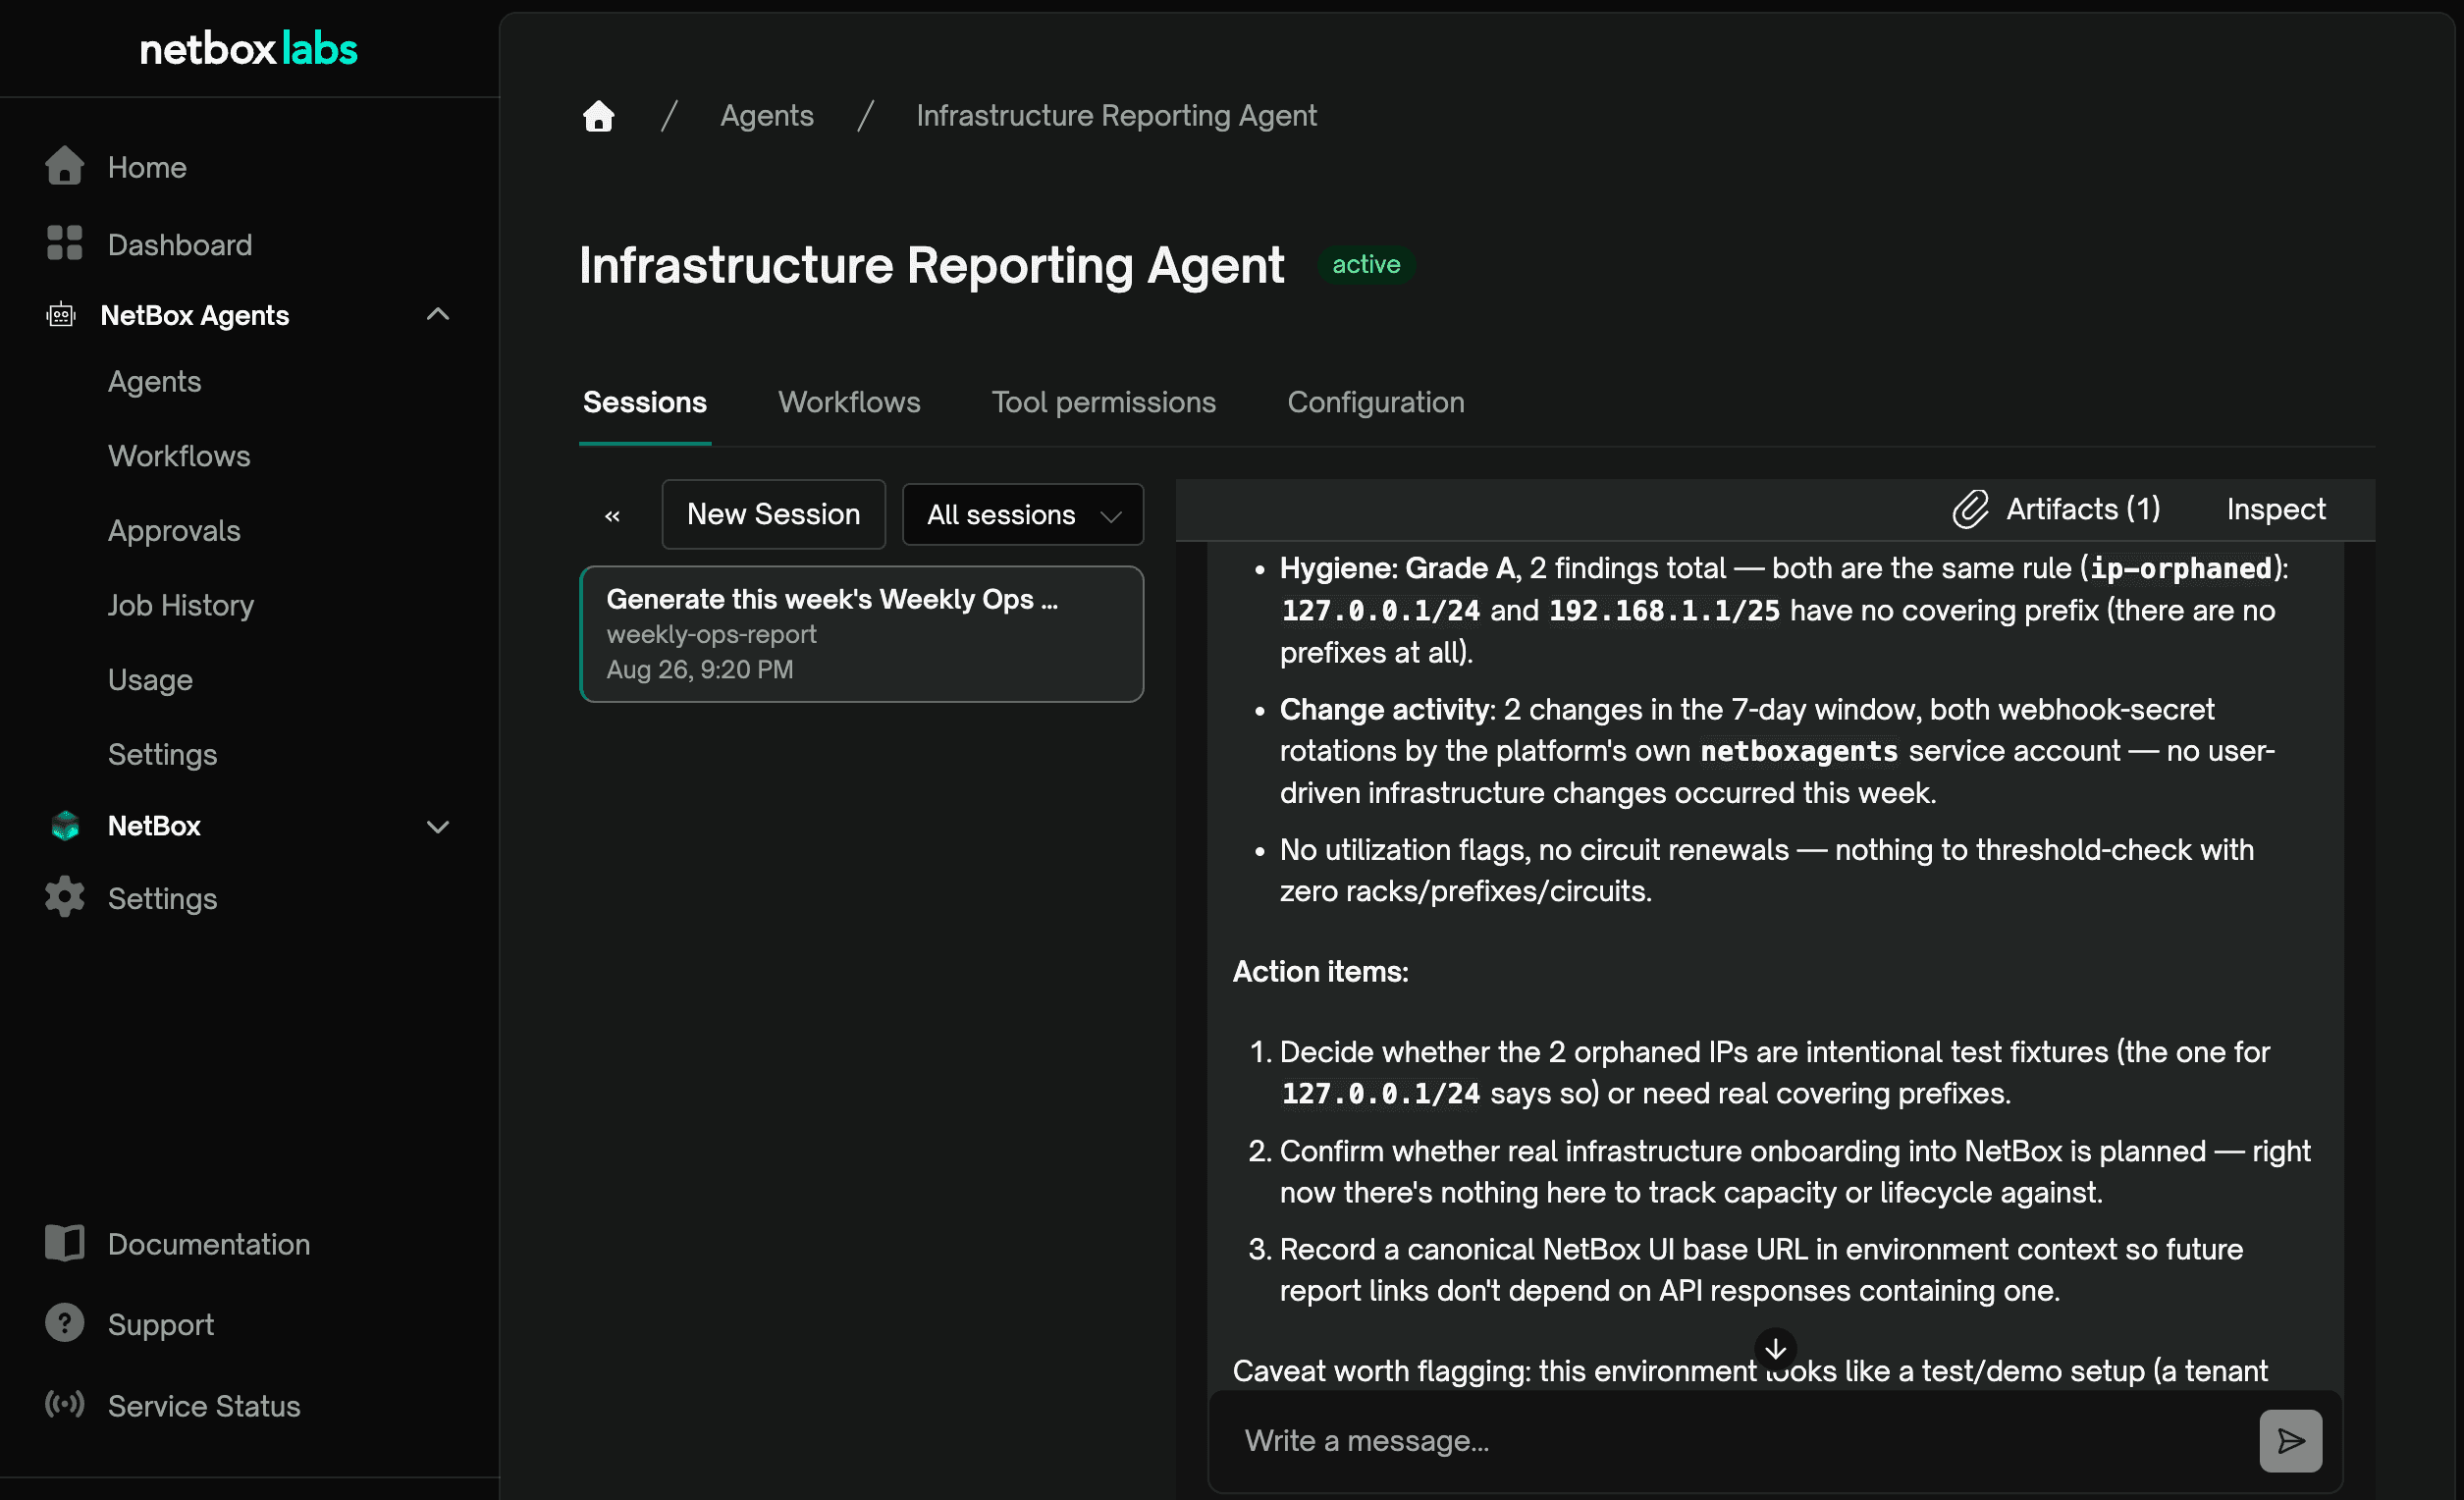Click the Agents breadcrumb link
The height and width of the screenshot is (1500, 2464).
[x=767, y=116]
